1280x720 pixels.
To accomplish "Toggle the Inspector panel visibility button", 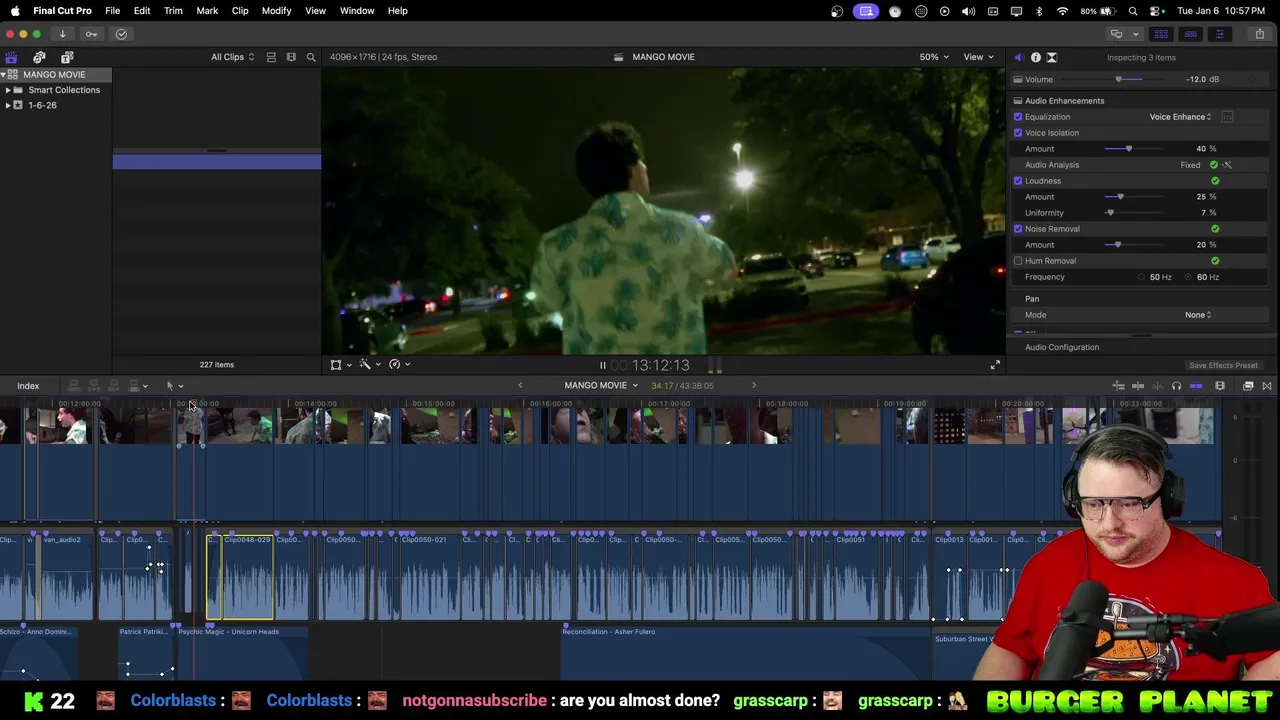I will [x=1219, y=34].
